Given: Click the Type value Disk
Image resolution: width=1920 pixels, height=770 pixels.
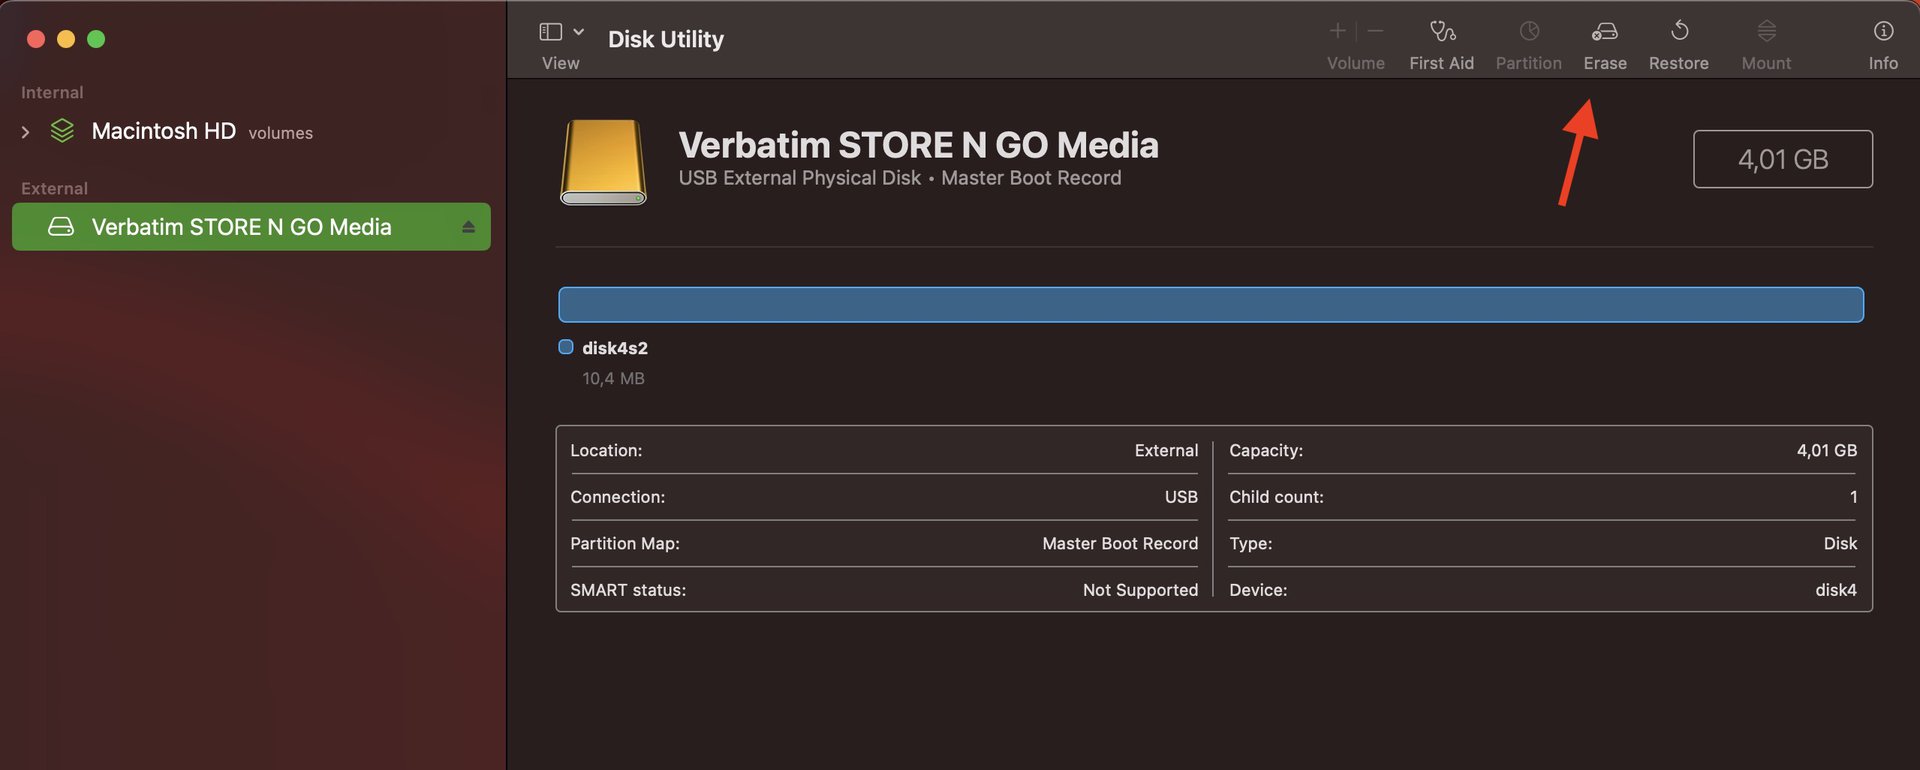Looking at the screenshot, I should 1840,544.
